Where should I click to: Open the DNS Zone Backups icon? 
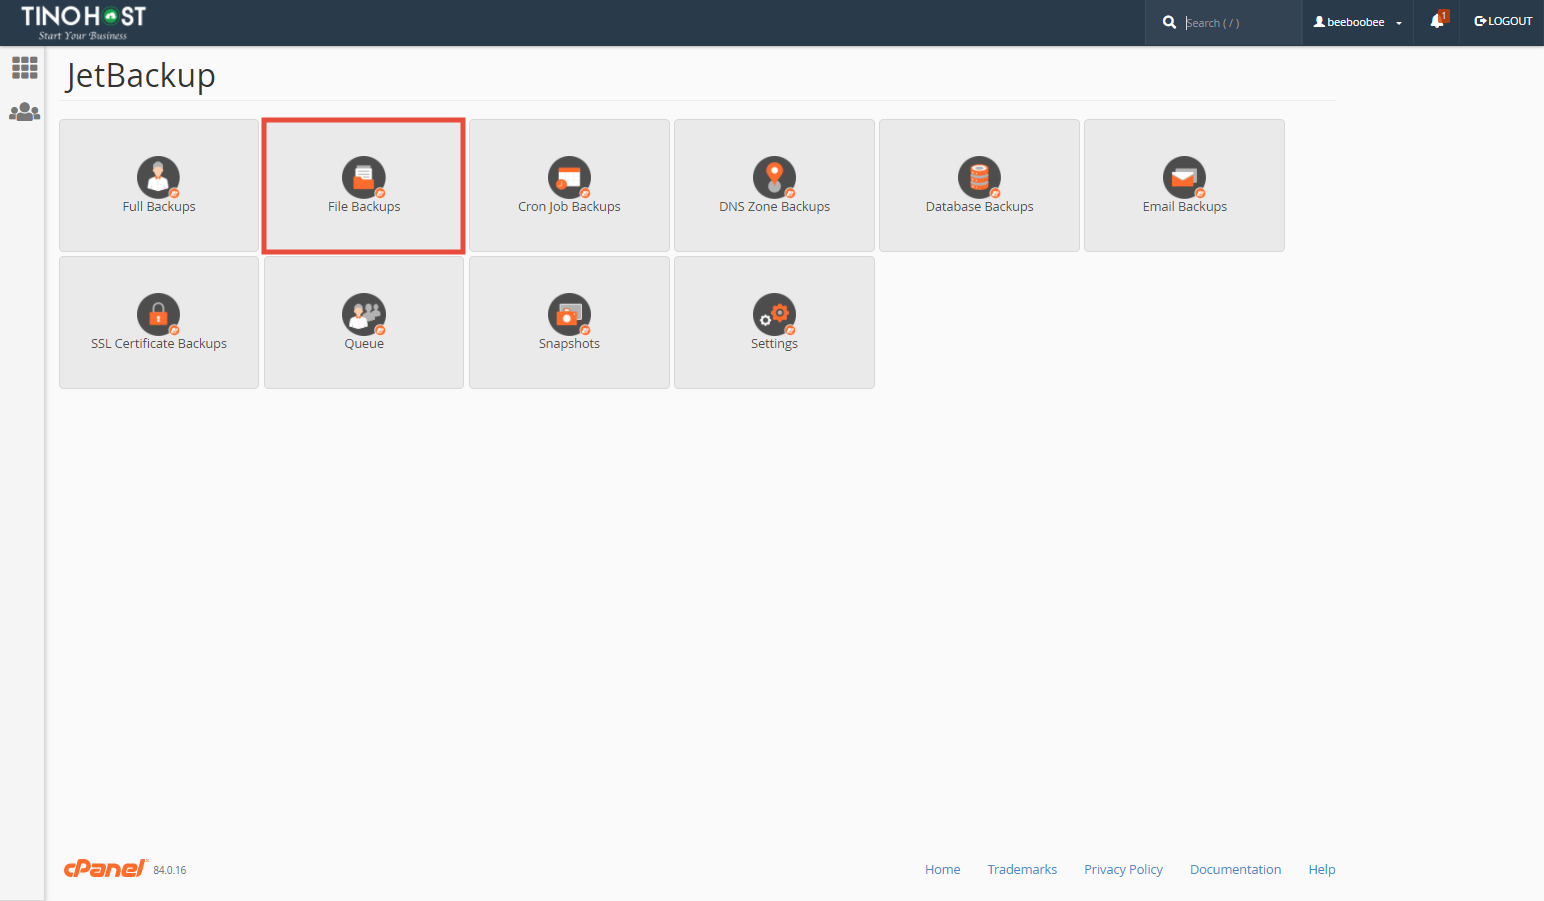[774, 177]
